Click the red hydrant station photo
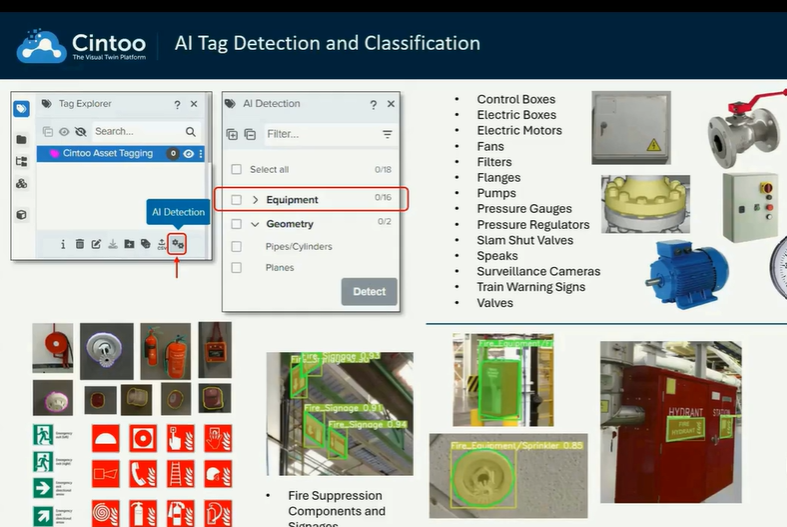Viewport: 787px width, 527px height. [671, 422]
